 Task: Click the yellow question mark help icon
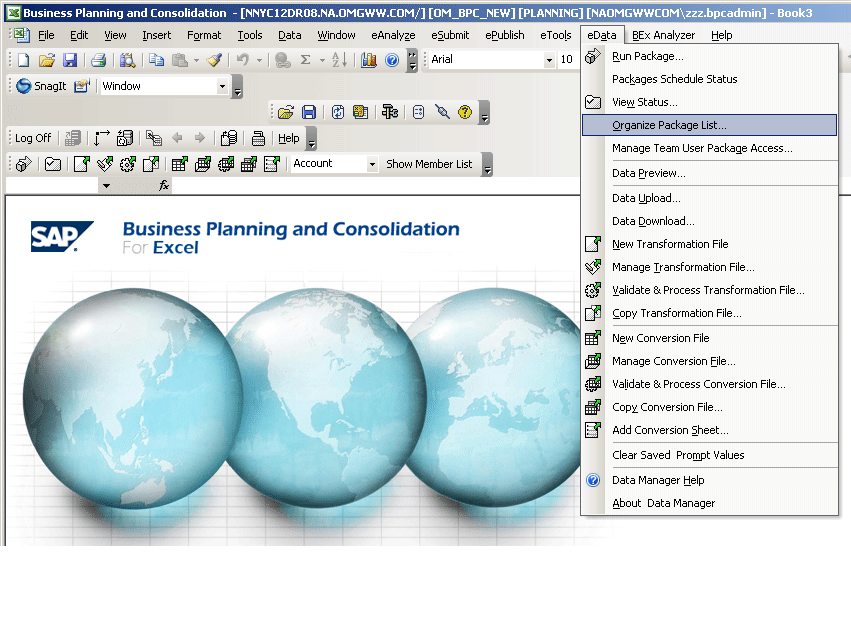coord(465,112)
